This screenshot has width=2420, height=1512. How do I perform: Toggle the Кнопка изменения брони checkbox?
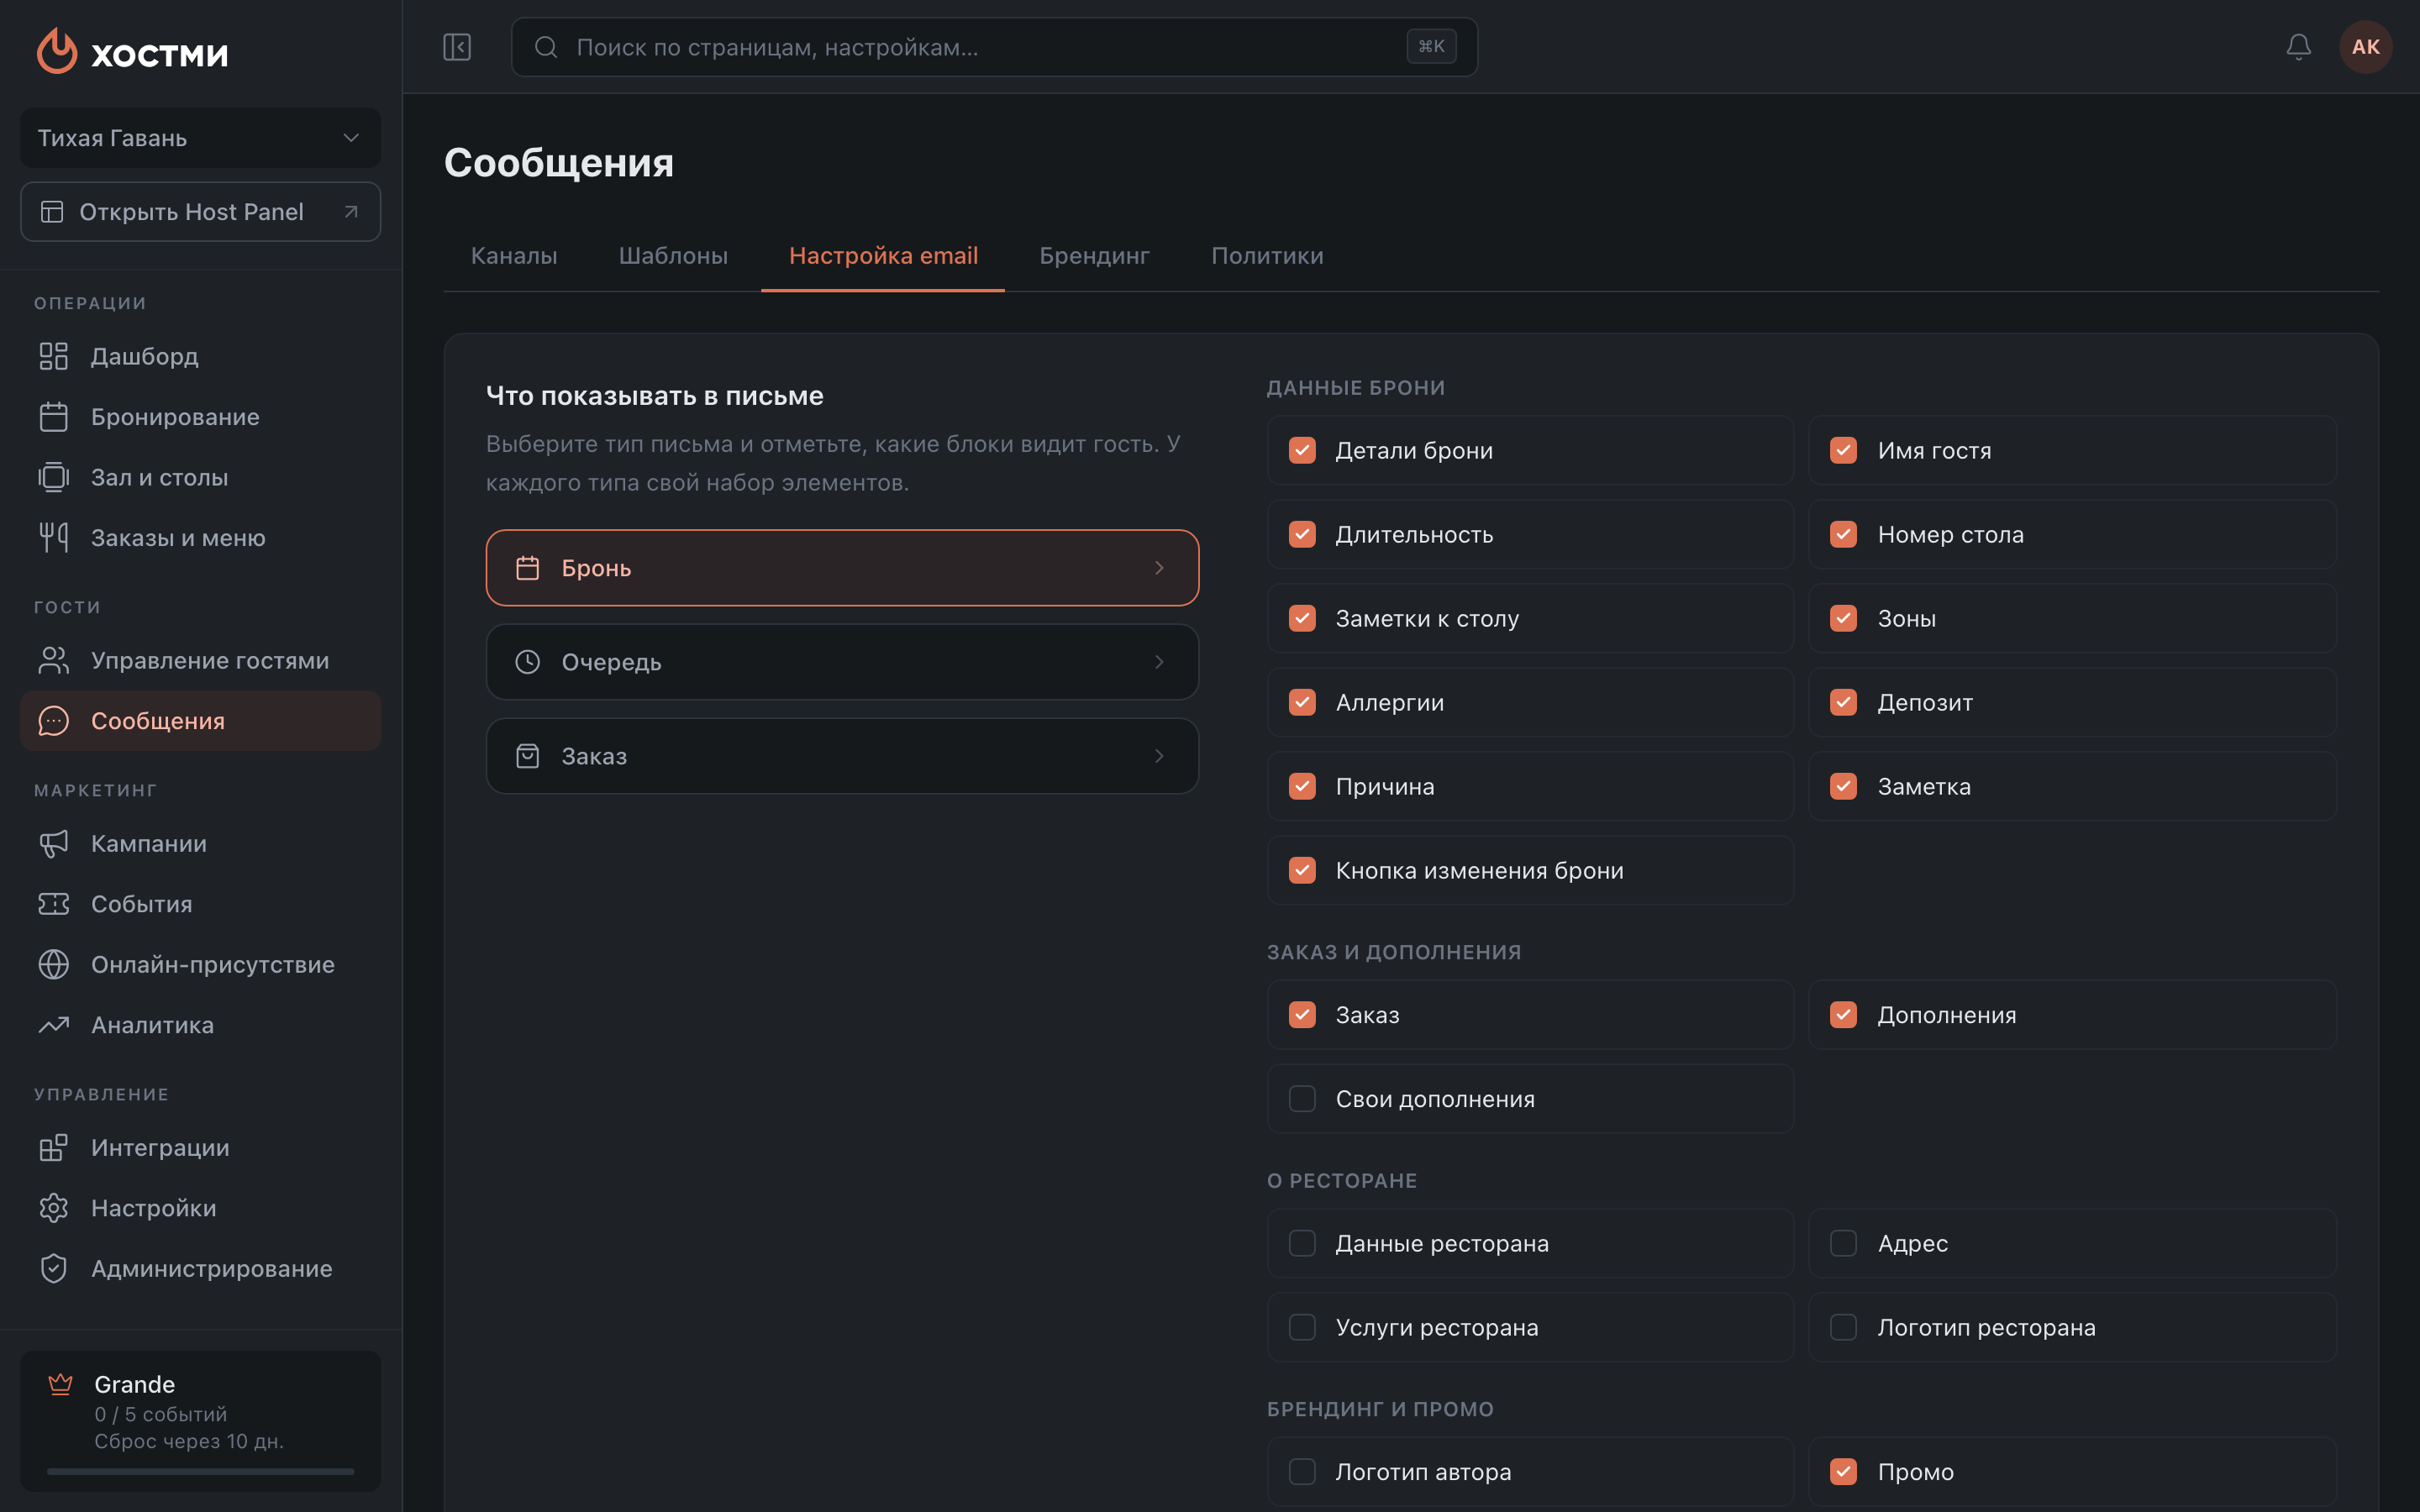(x=1302, y=870)
